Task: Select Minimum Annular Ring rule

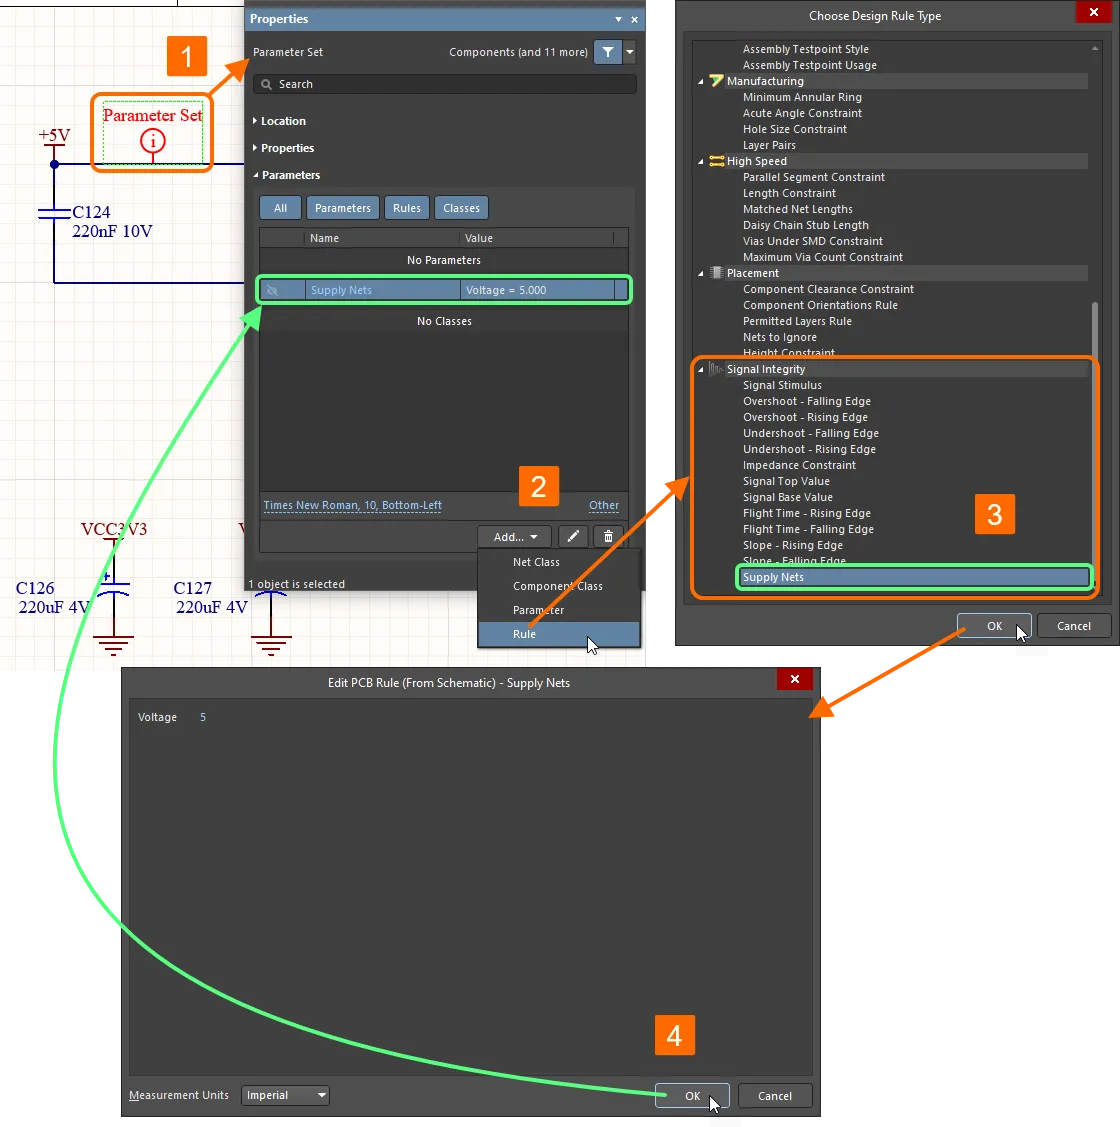Action: click(x=802, y=97)
